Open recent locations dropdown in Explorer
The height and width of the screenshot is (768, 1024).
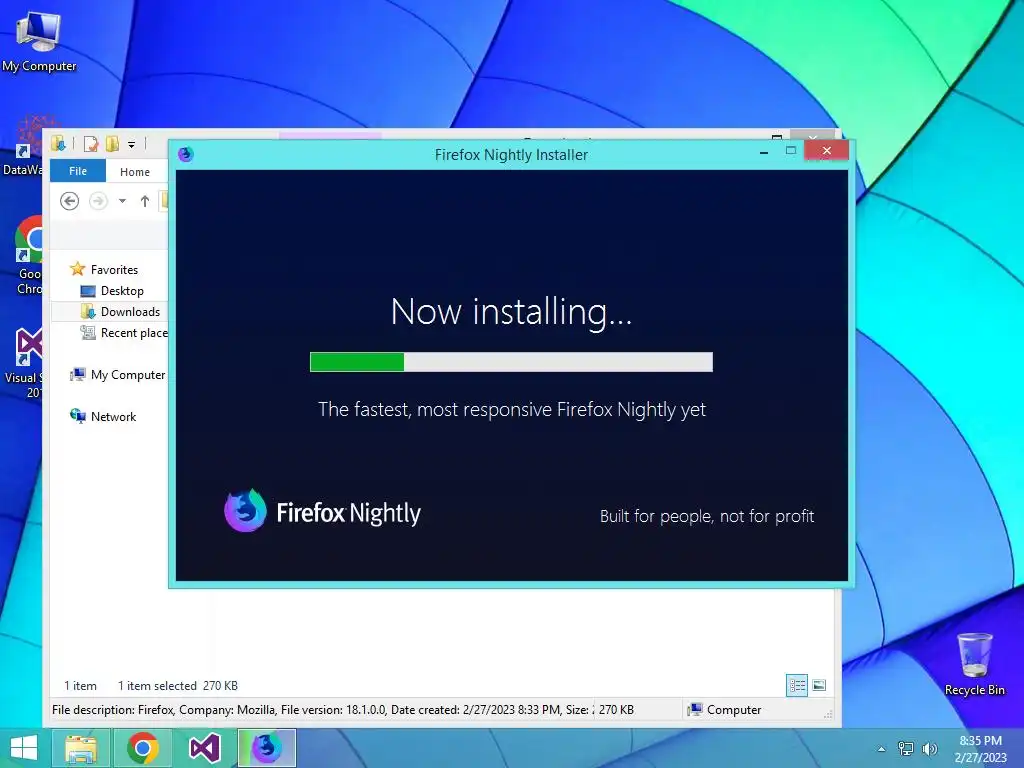(x=122, y=201)
